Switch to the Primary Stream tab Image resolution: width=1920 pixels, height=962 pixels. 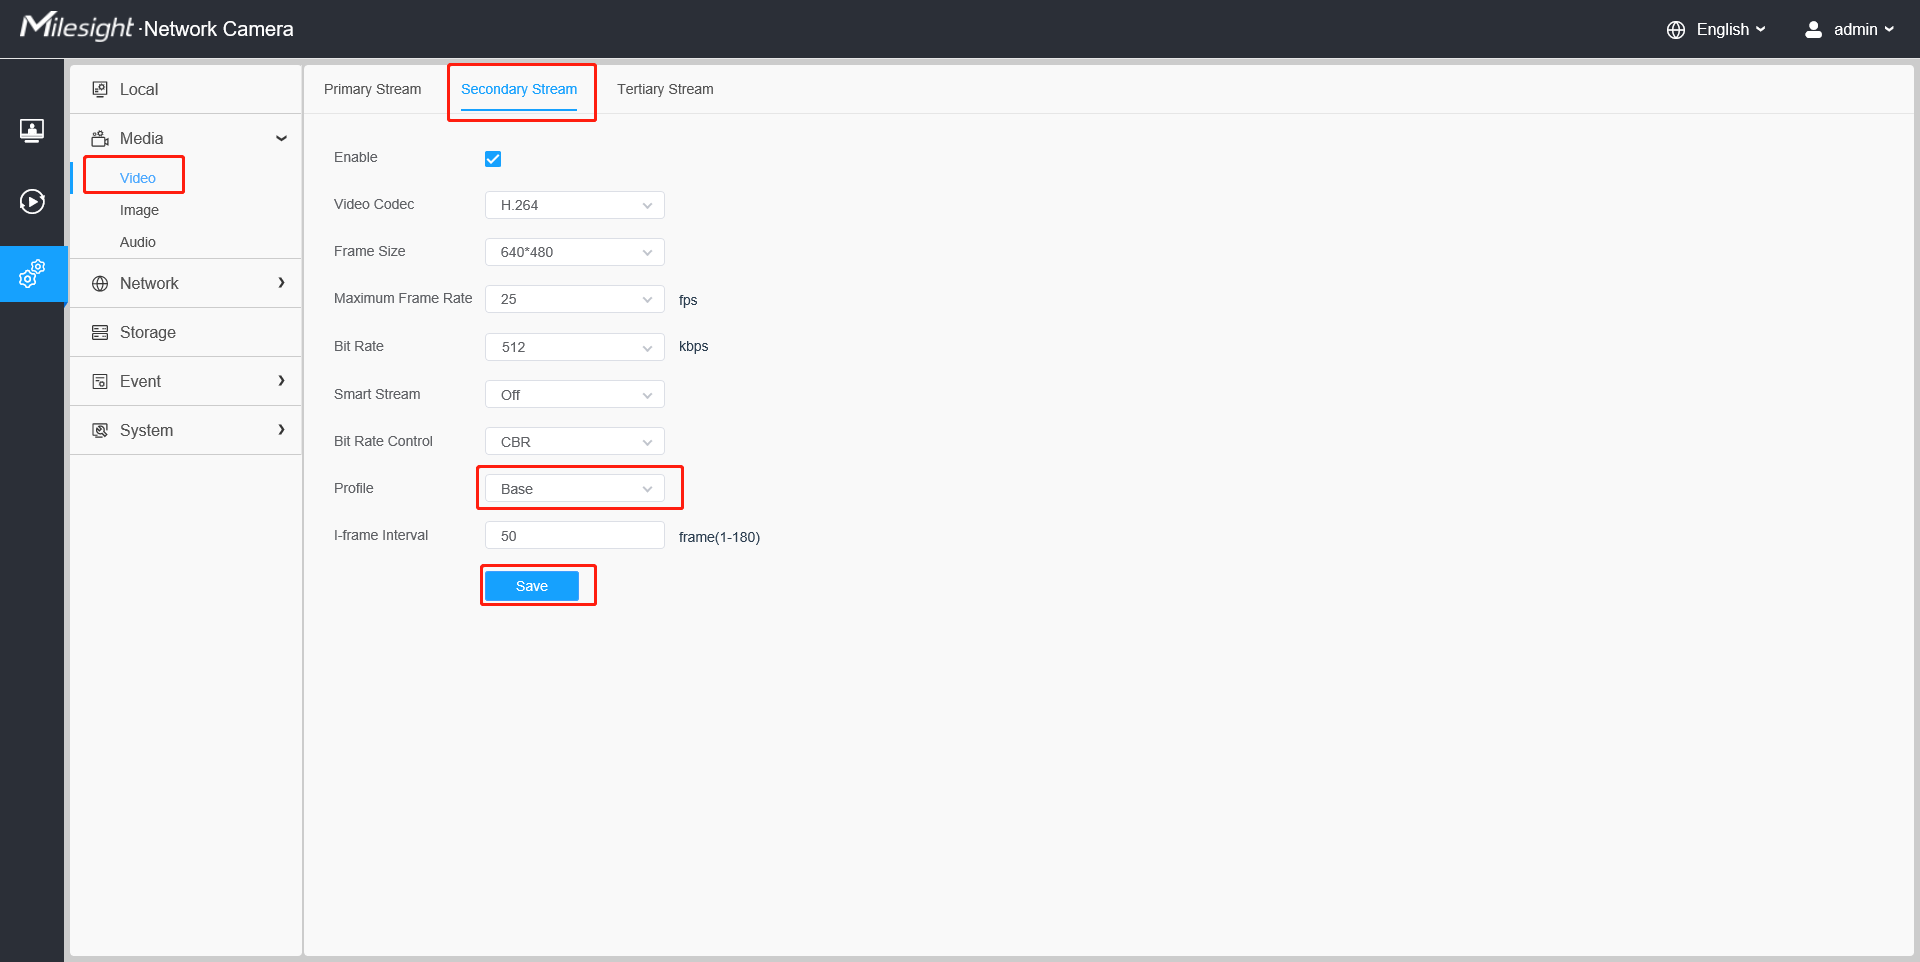click(373, 89)
